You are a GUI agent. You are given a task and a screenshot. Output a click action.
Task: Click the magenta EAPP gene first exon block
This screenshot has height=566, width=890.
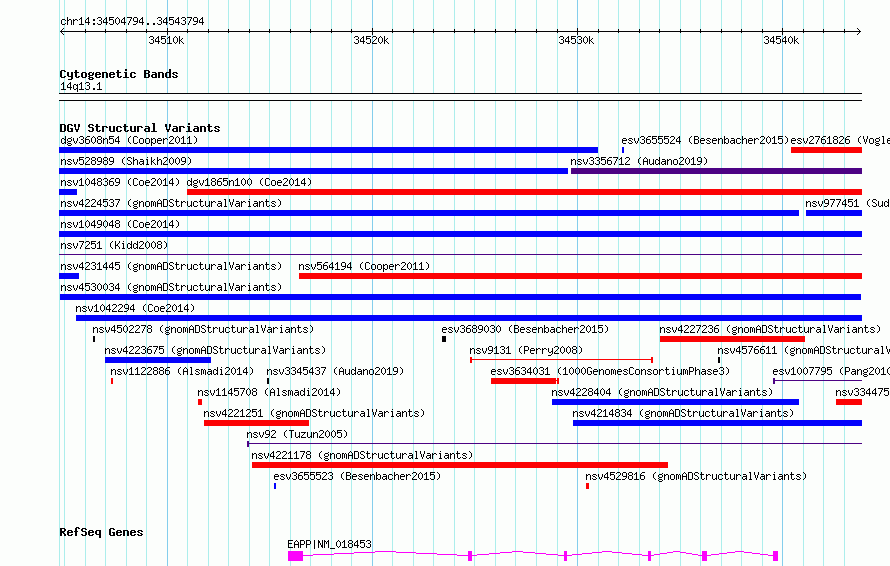[x=295, y=556]
